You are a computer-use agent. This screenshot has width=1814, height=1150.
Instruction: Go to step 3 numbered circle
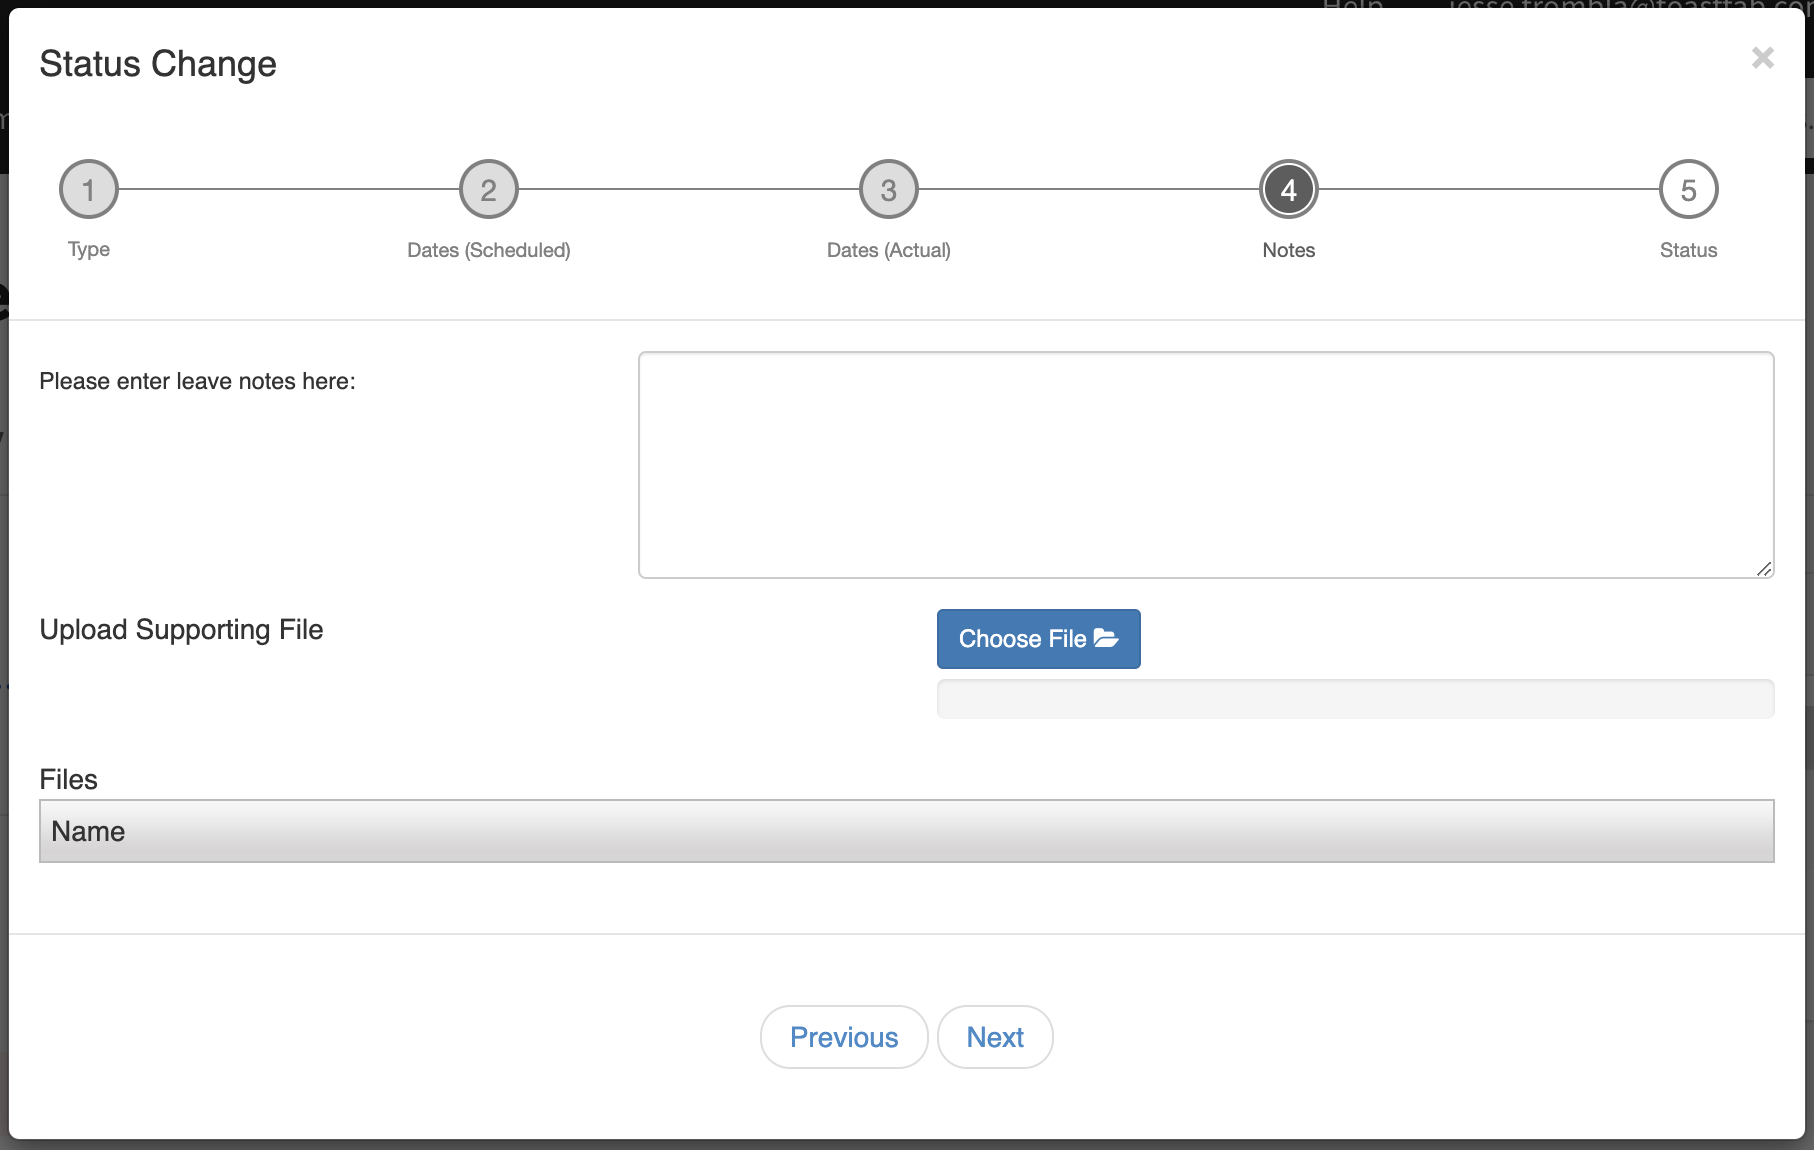click(x=888, y=189)
